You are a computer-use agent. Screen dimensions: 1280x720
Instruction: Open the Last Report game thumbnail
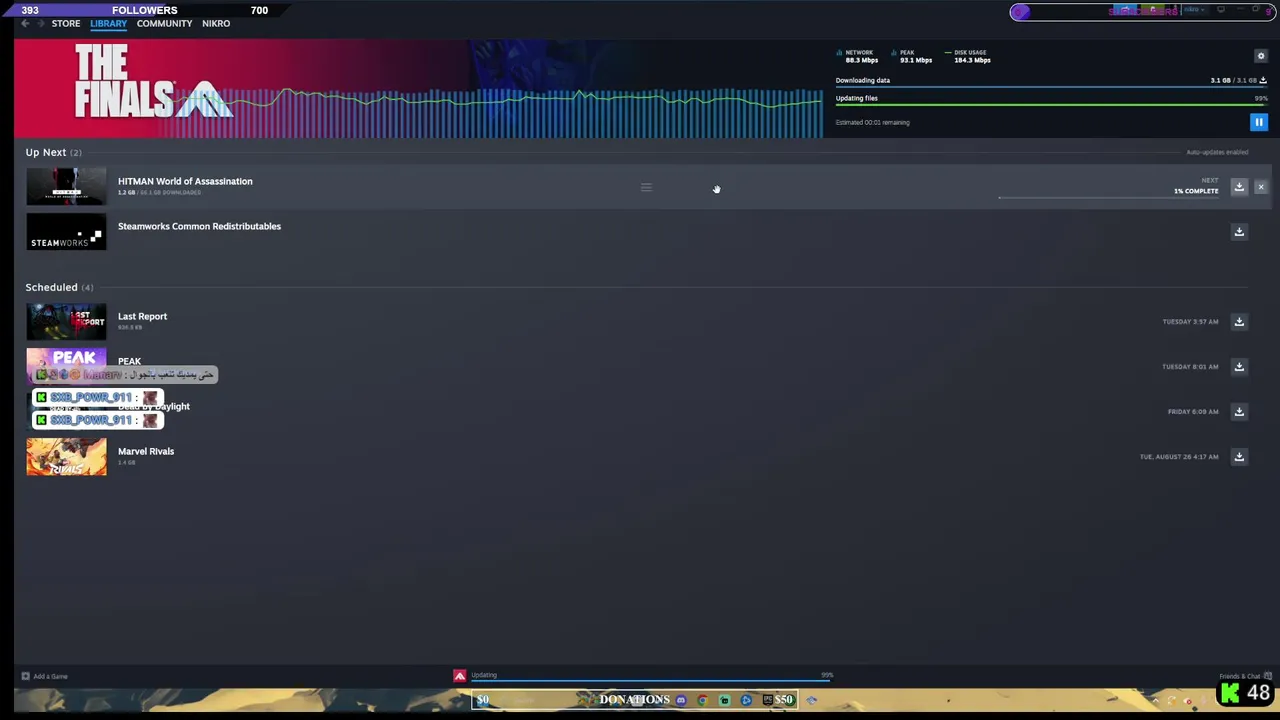66,322
